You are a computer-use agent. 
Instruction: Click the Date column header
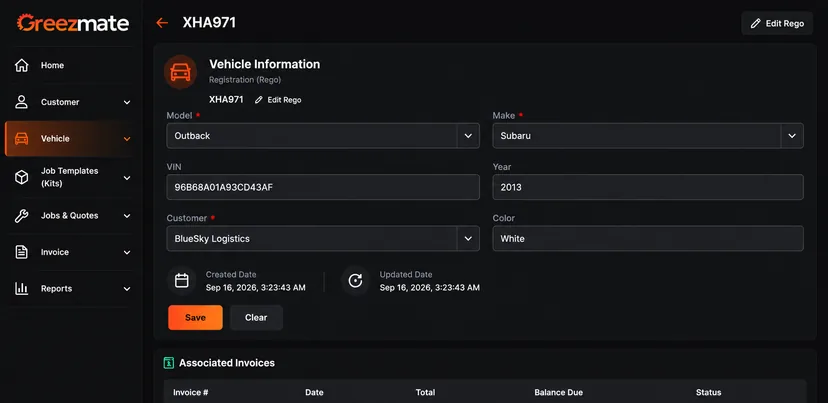point(314,392)
